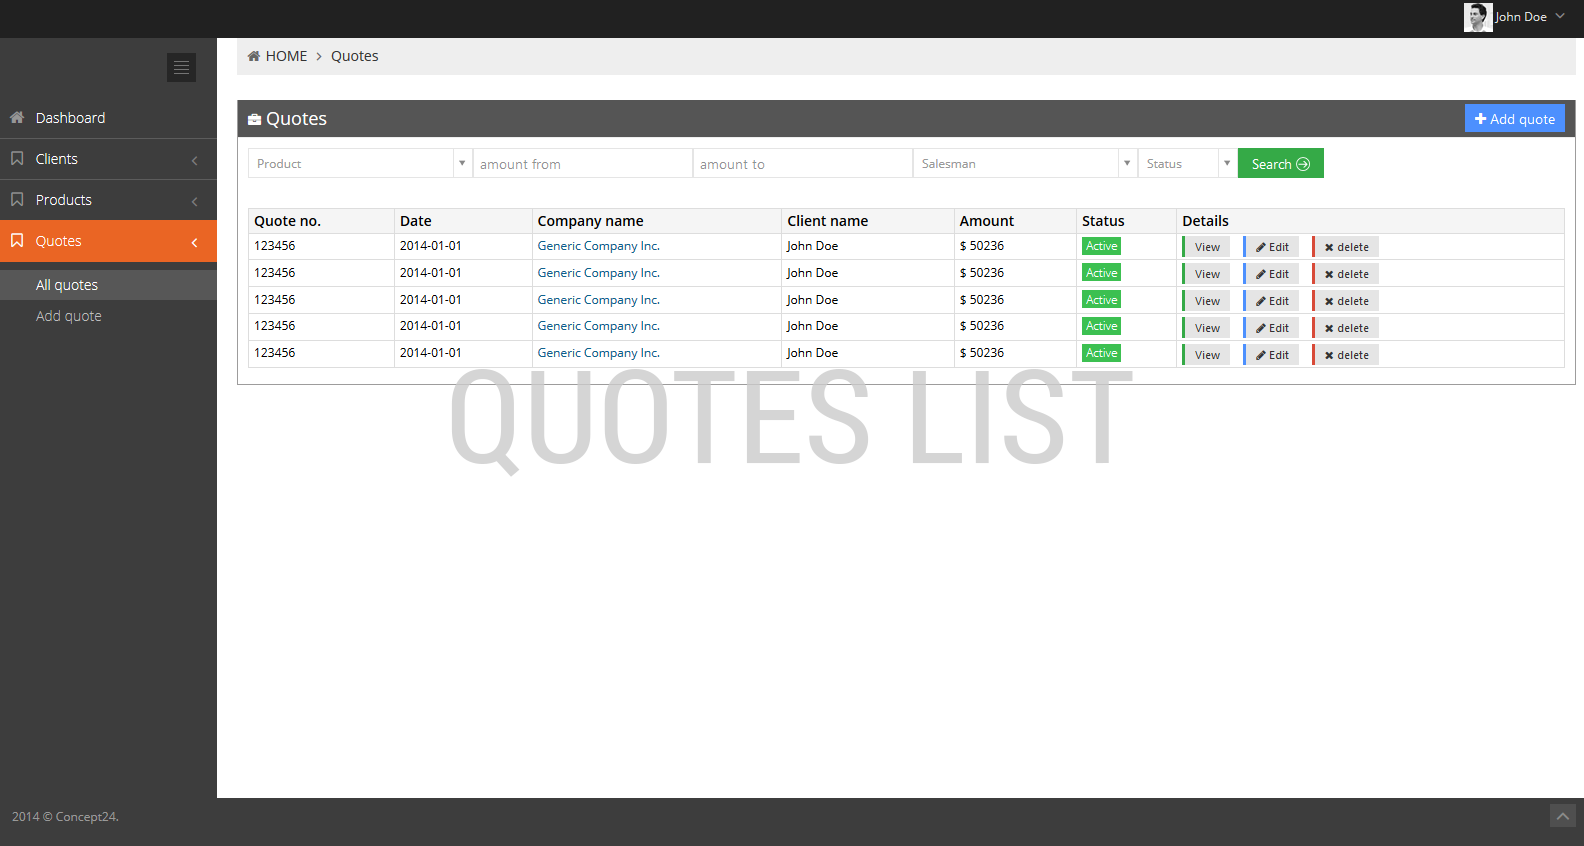Click the Dashboard home icon in sidebar

click(x=17, y=118)
